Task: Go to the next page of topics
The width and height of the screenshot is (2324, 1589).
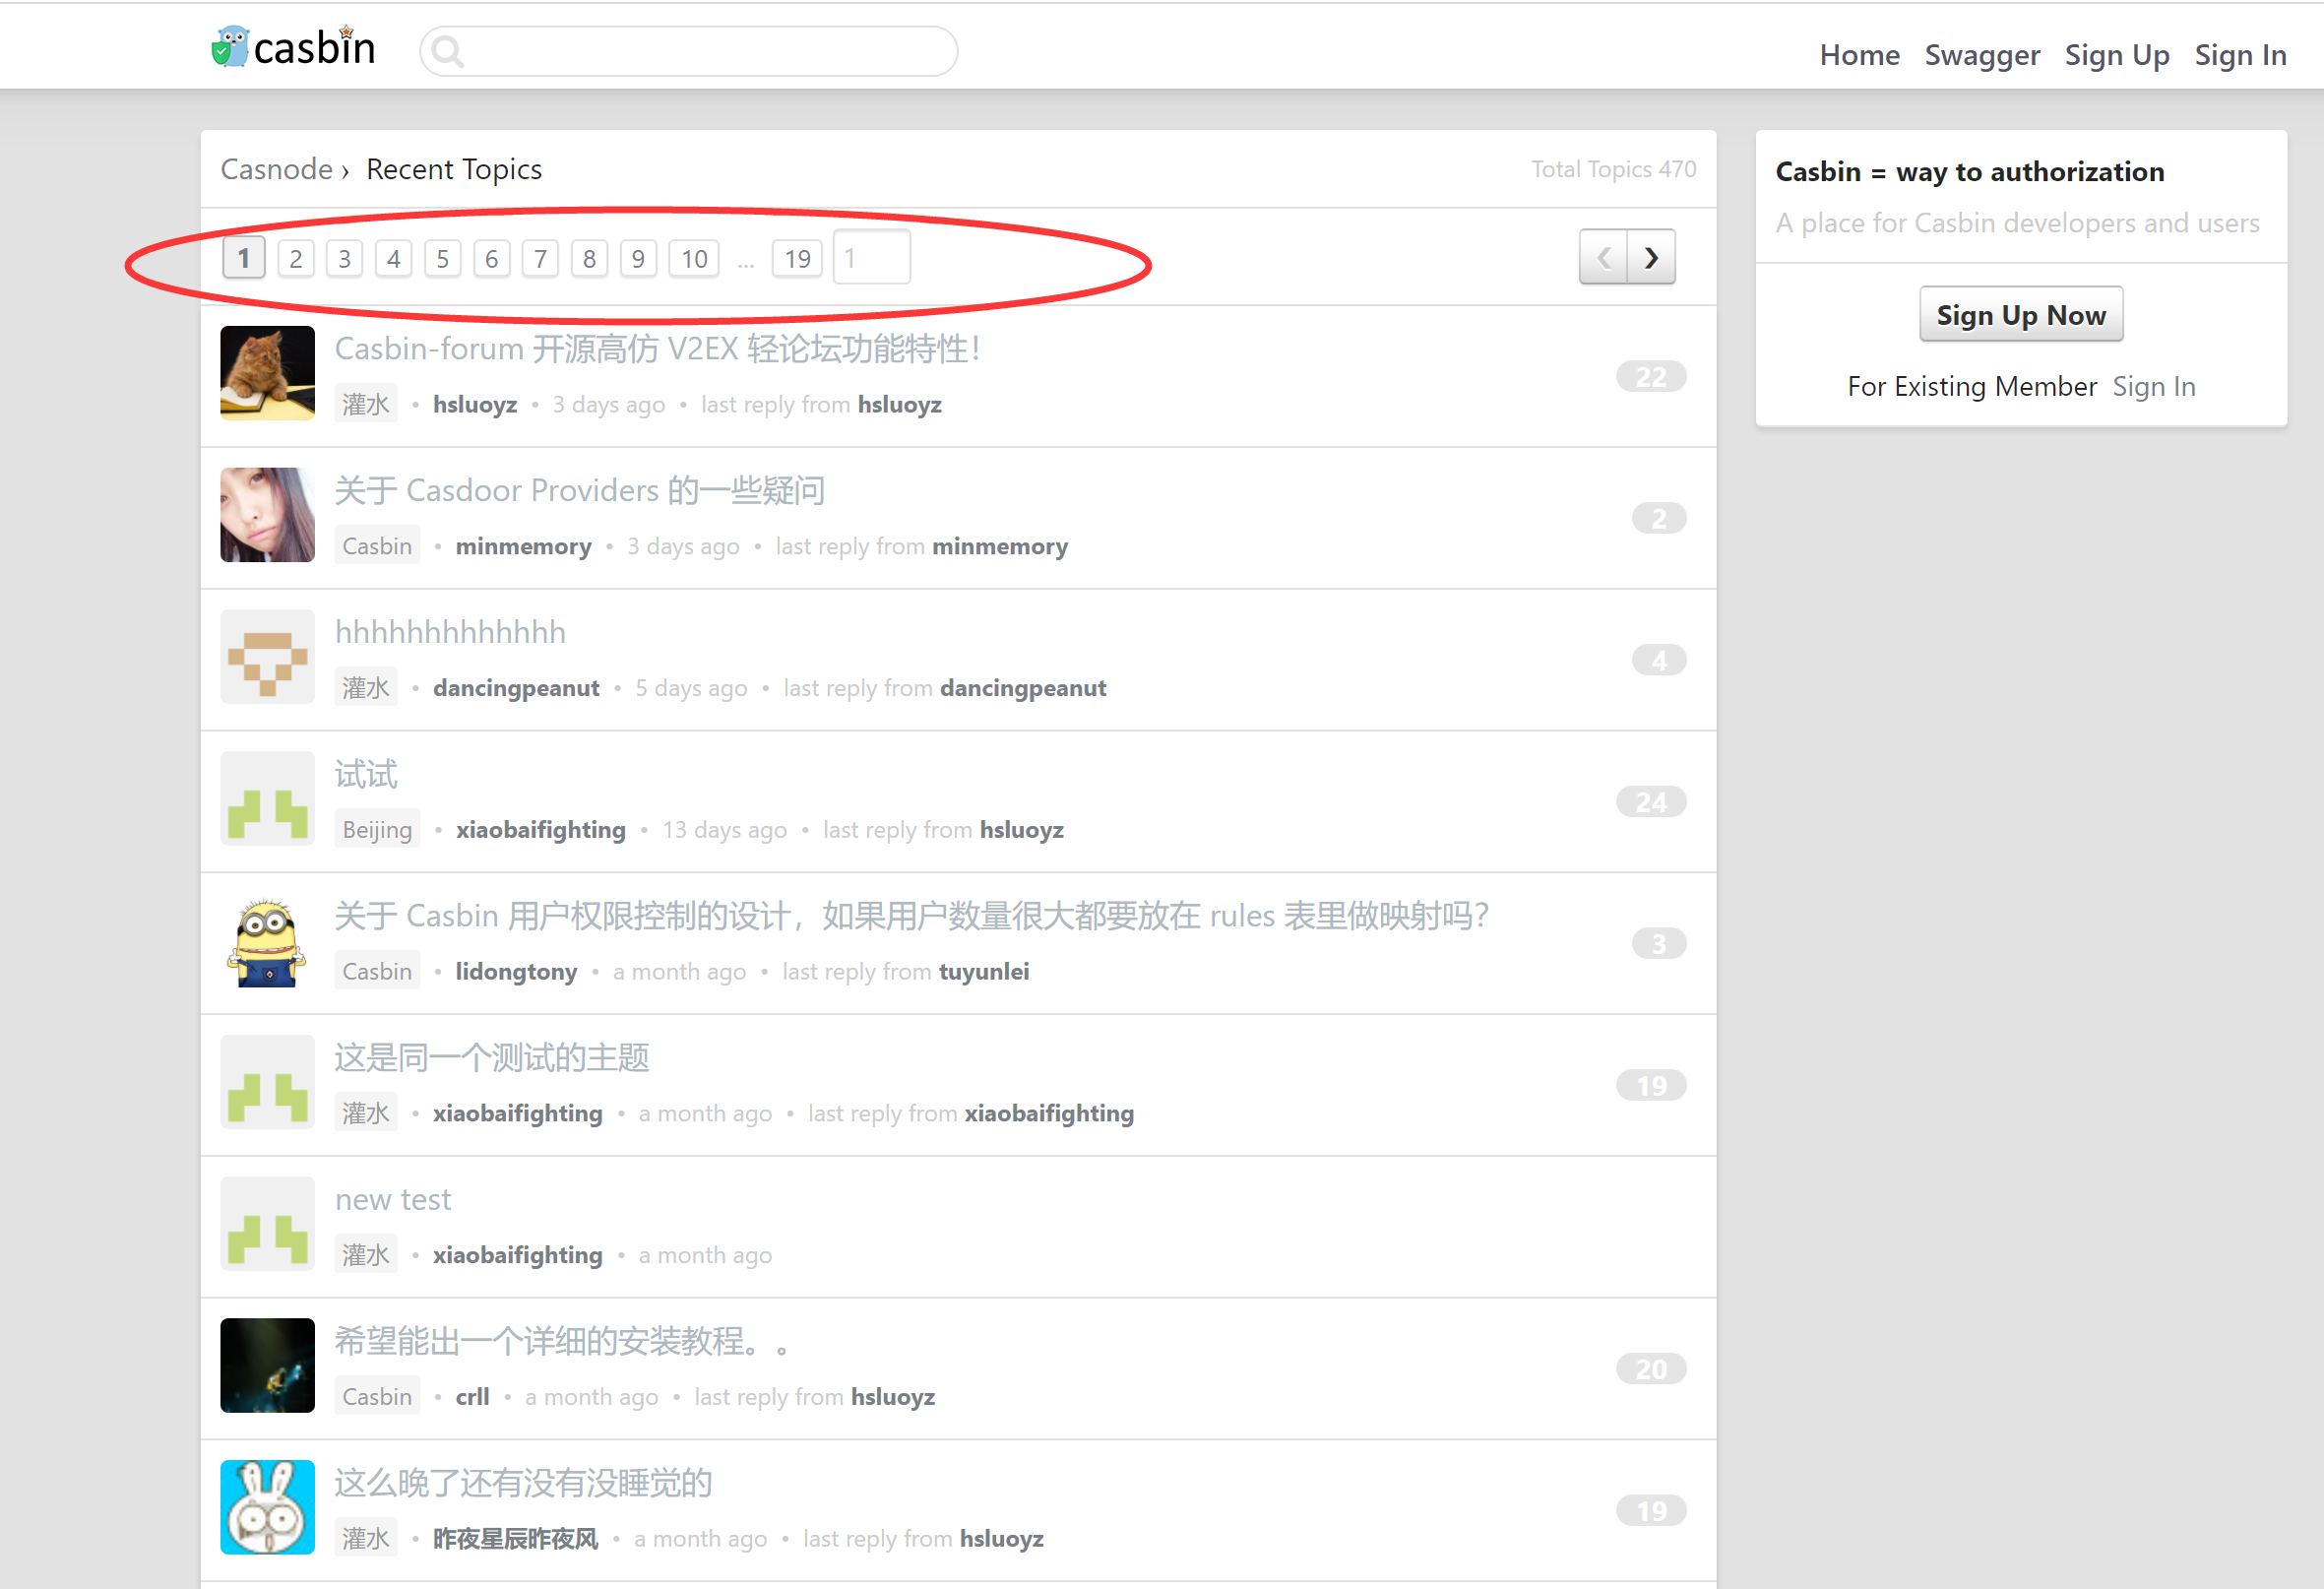Action: tap(1650, 257)
